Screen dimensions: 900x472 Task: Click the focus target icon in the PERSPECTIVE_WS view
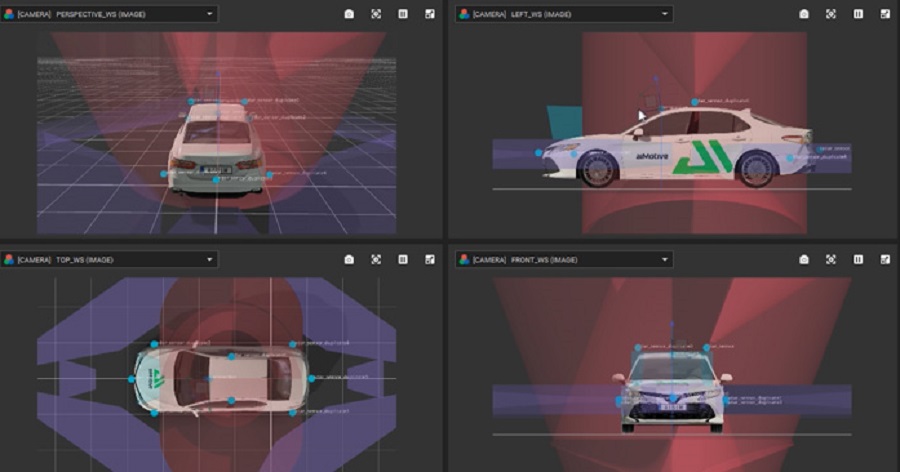[x=376, y=14]
